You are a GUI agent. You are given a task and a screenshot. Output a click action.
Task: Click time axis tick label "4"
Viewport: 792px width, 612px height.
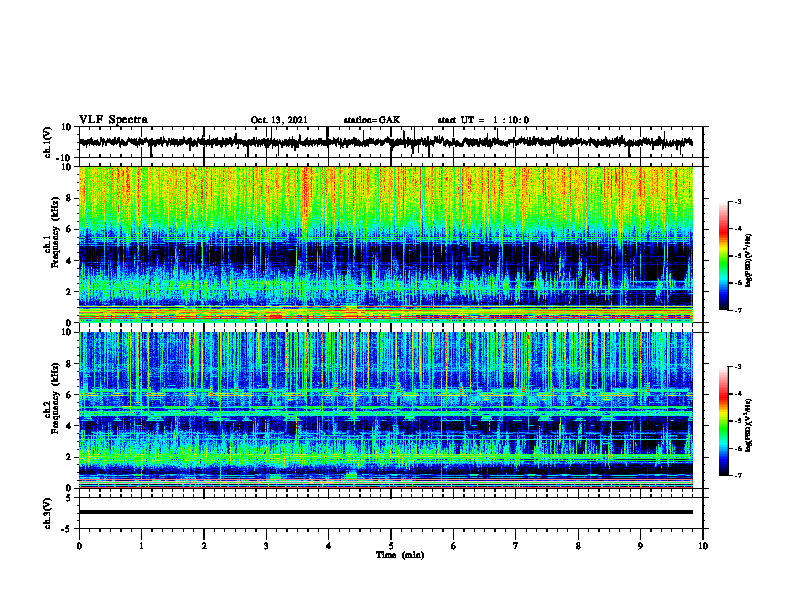click(328, 546)
